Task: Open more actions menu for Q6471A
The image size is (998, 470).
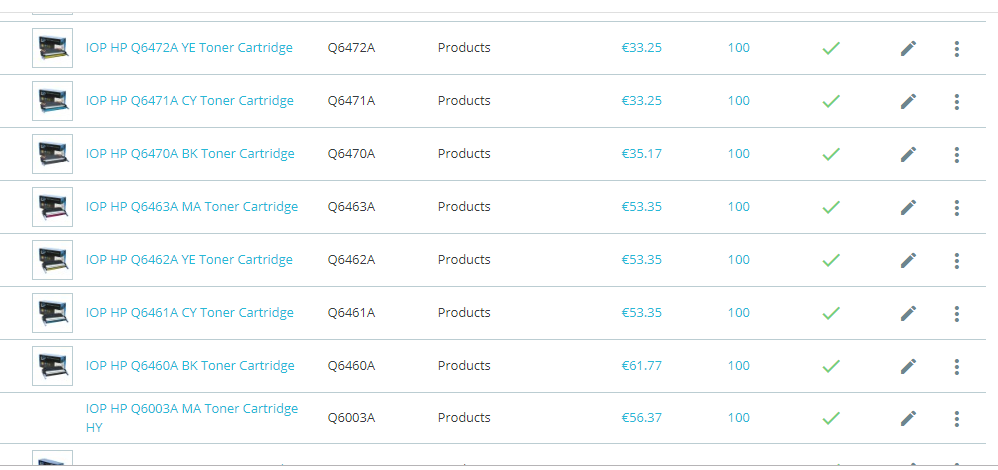Action: click(957, 101)
